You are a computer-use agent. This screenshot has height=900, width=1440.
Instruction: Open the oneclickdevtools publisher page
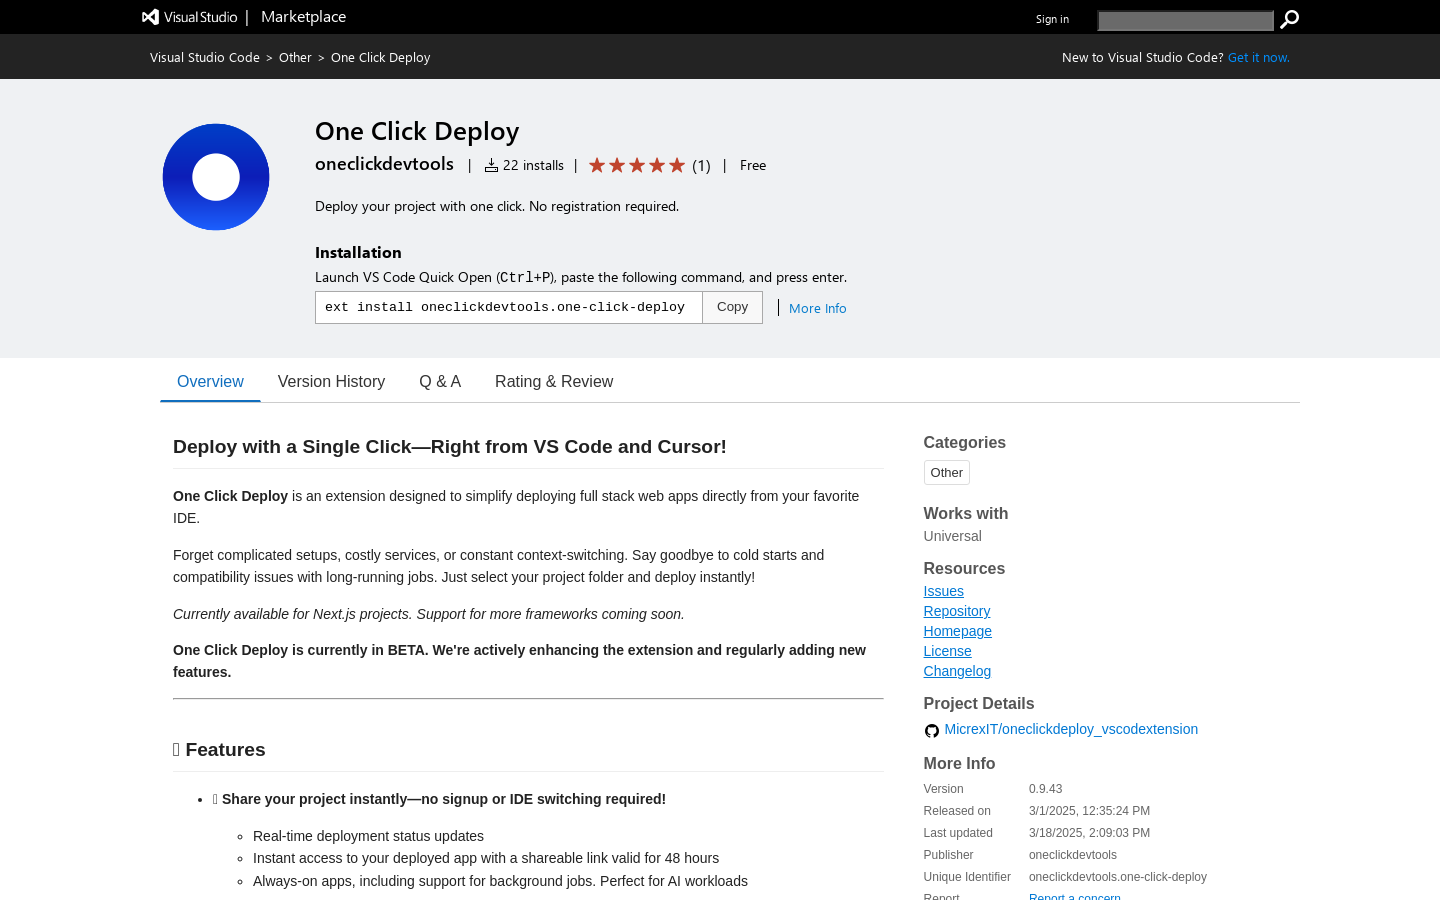(384, 164)
